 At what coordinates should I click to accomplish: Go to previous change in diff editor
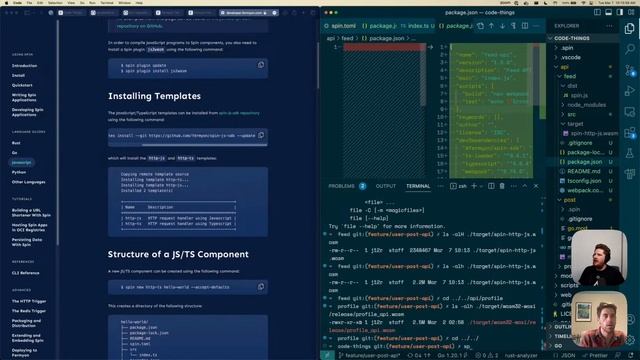point(491,26)
